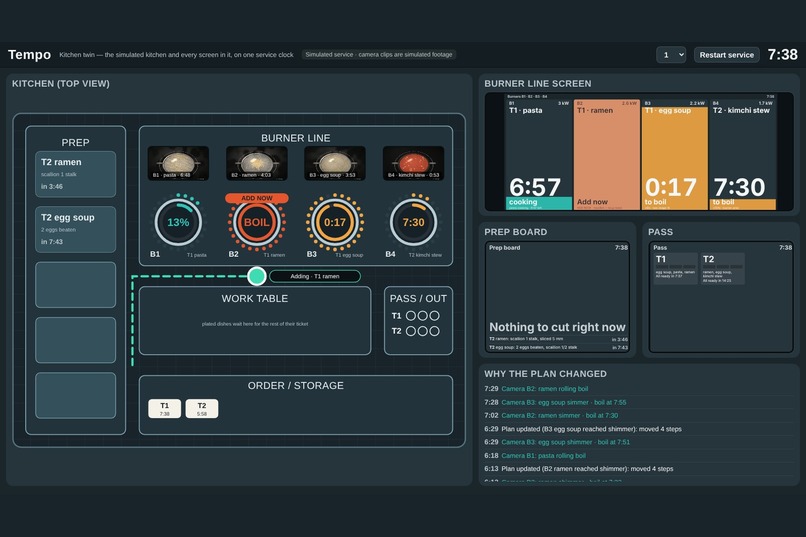Click the Nothing to cut right now message
Viewport: 806px width, 537px height.
click(x=557, y=327)
